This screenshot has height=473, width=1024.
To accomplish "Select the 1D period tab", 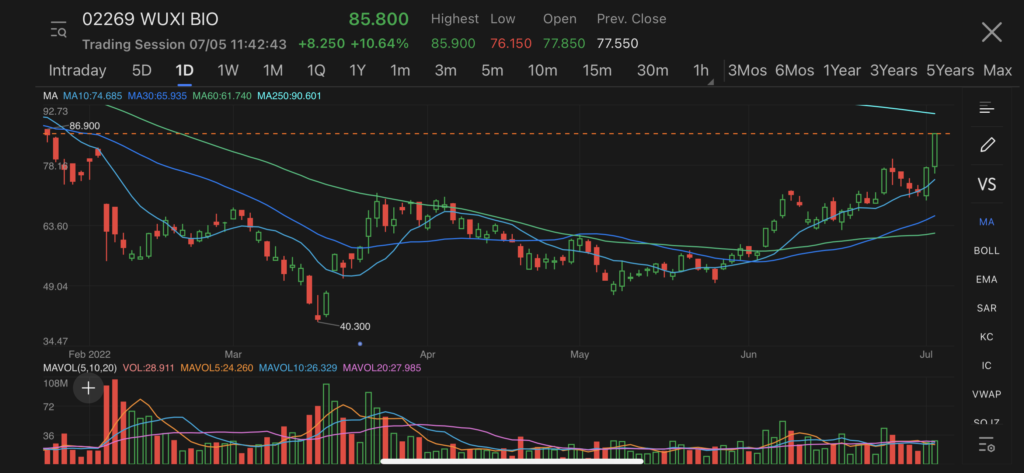I will coord(184,71).
